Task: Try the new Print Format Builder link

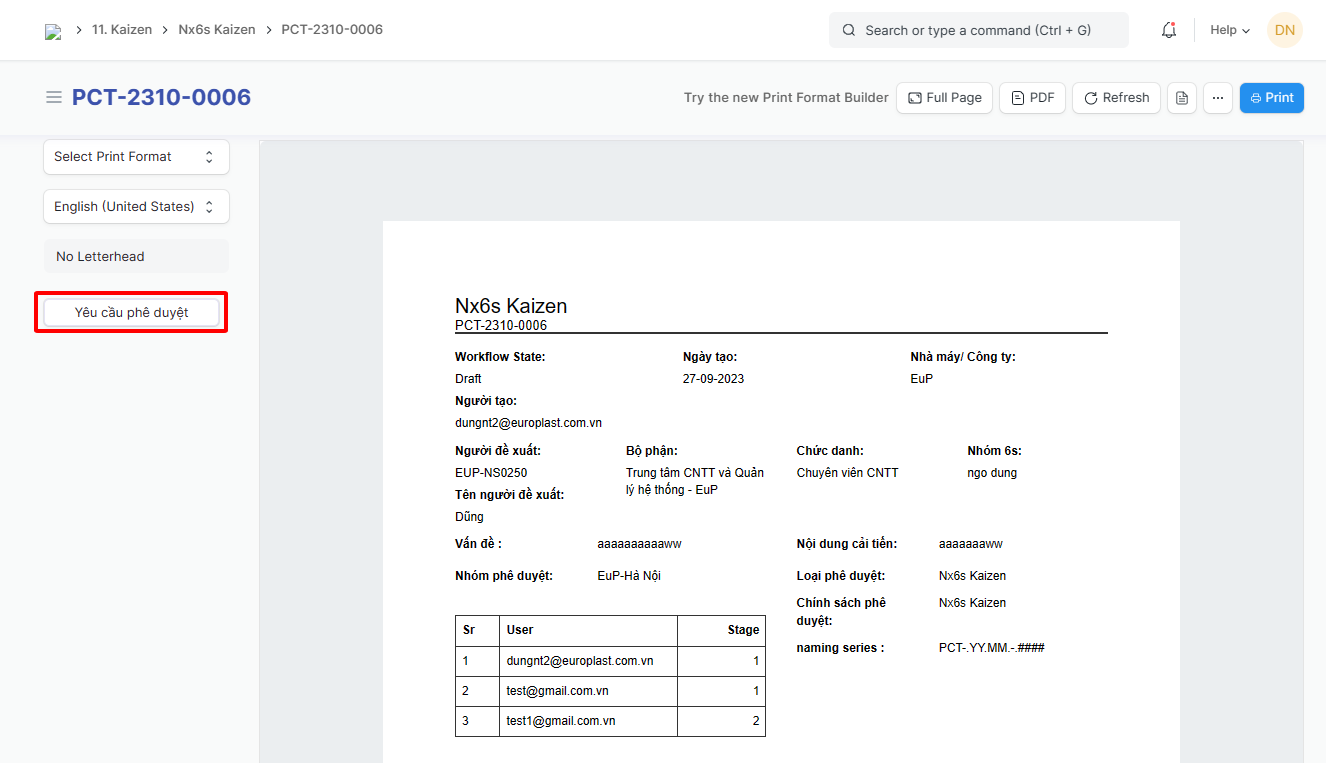Action: pos(786,98)
